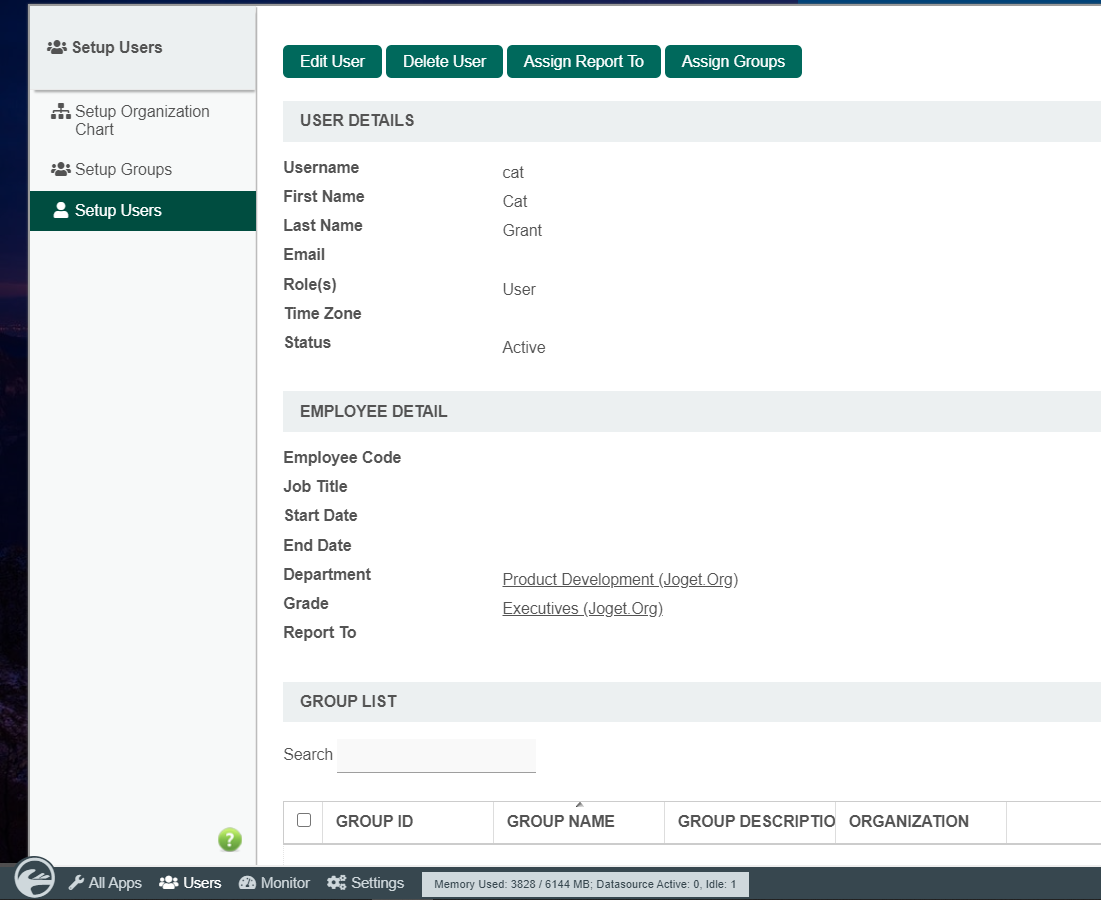Sort by the Group ID column header
1101x900 pixels.
pyautogui.click(x=374, y=822)
